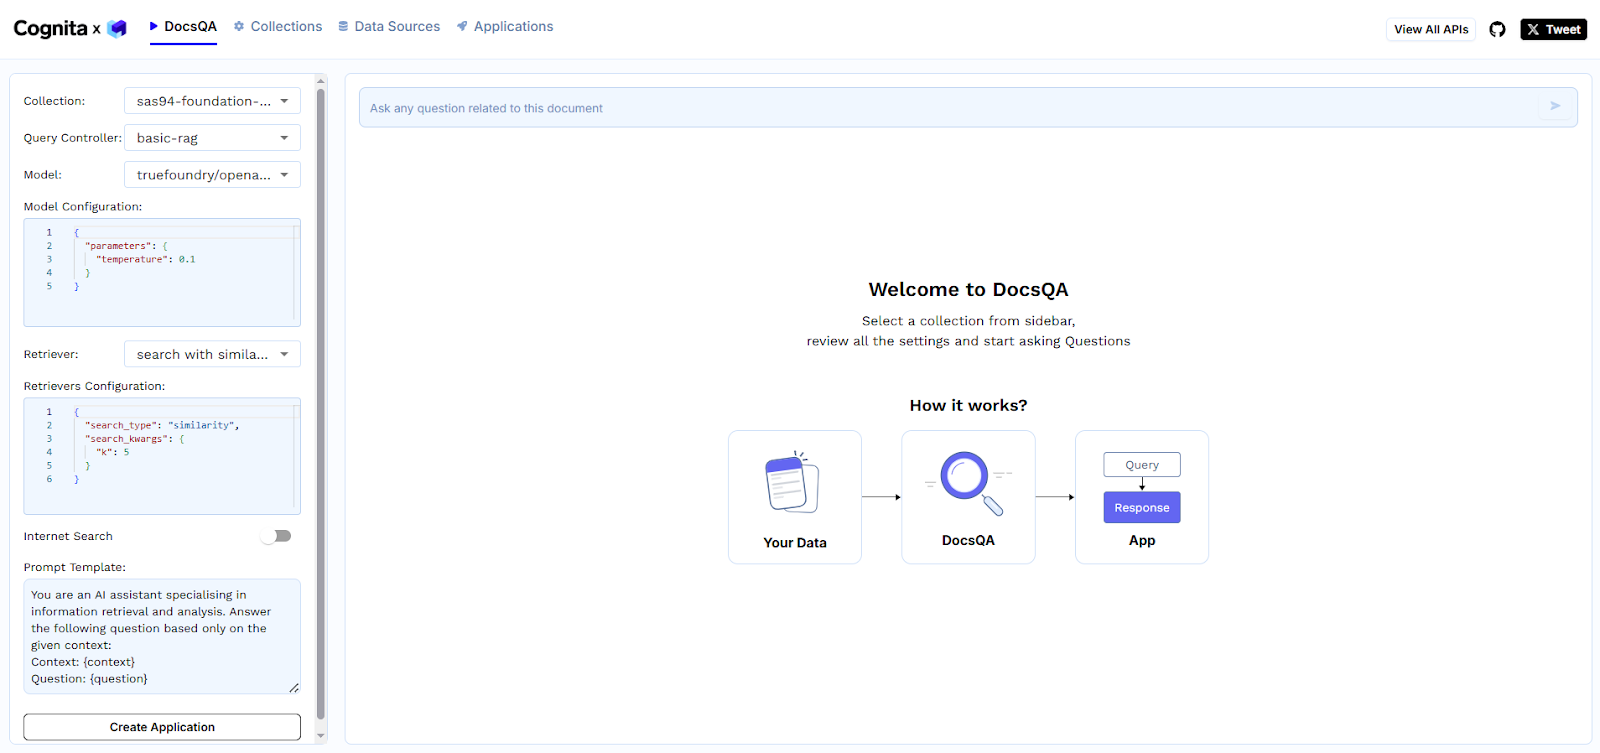Screen dimensions: 1600x753
Task: Toggle the Internet Search switch
Action: pyautogui.click(x=276, y=536)
